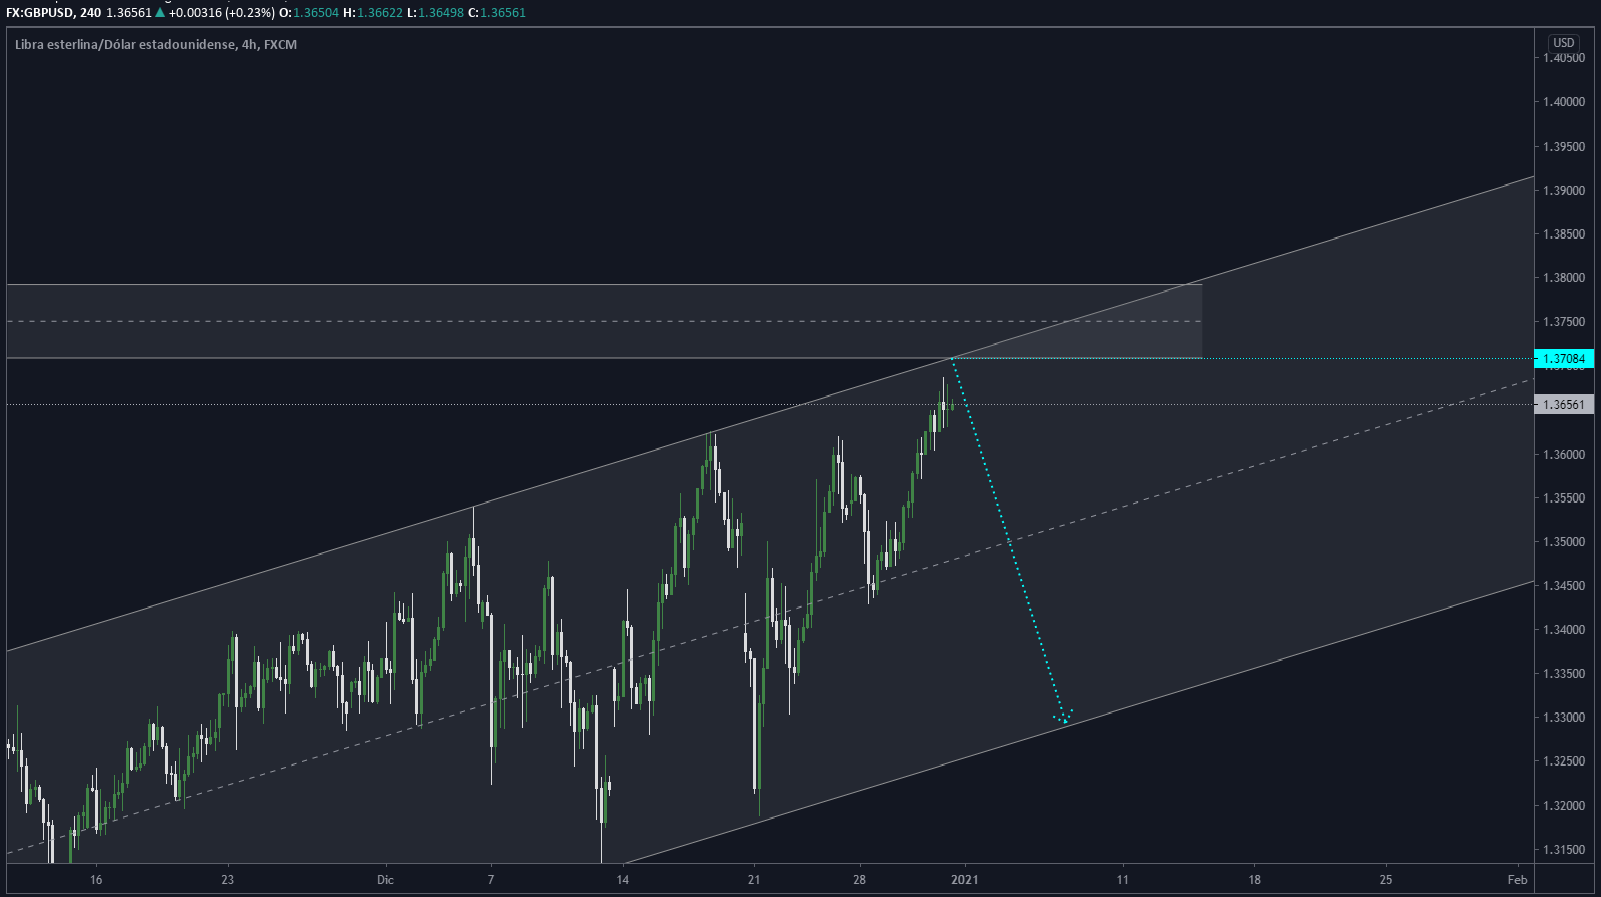Image resolution: width=1601 pixels, height=897 pixels.
Task: Click the cyan arrowhead at projection end
Action: [1064, 717]
